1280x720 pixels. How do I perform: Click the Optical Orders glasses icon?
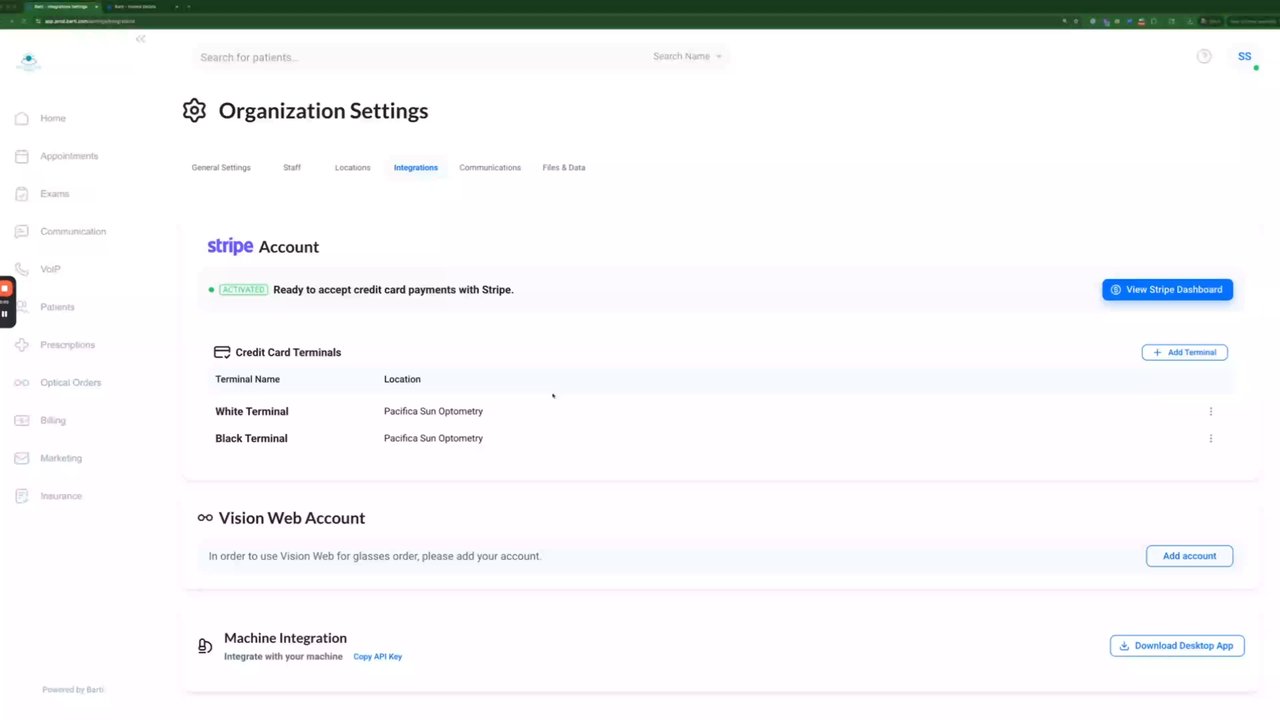[x=22, y=383]
